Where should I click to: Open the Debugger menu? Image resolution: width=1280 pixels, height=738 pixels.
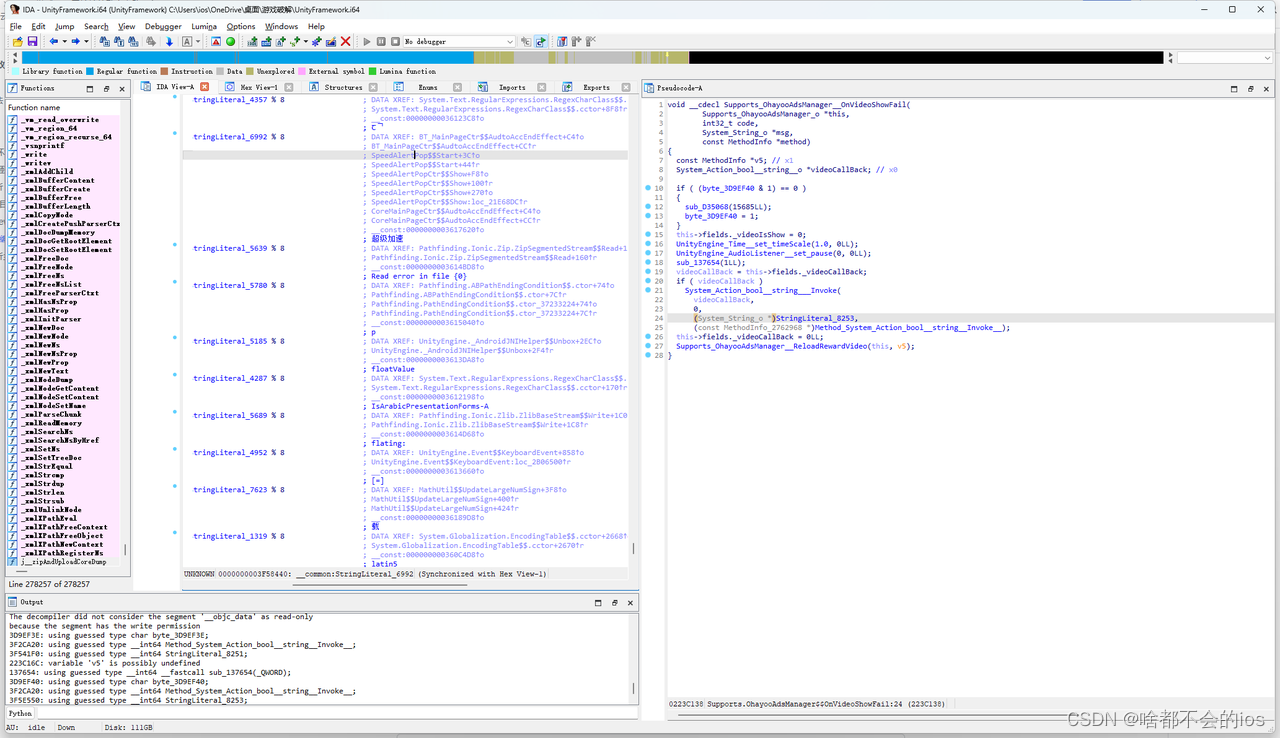pos(164,26)
